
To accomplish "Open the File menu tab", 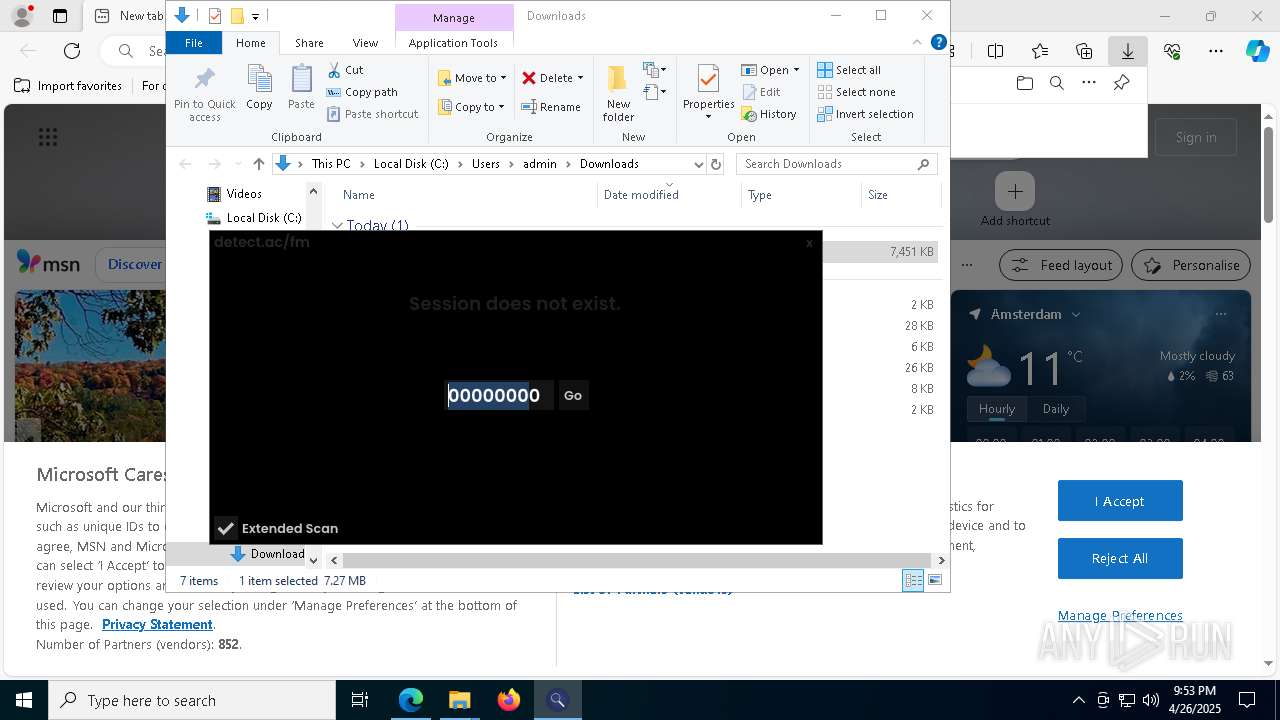I will click(194, 43).
